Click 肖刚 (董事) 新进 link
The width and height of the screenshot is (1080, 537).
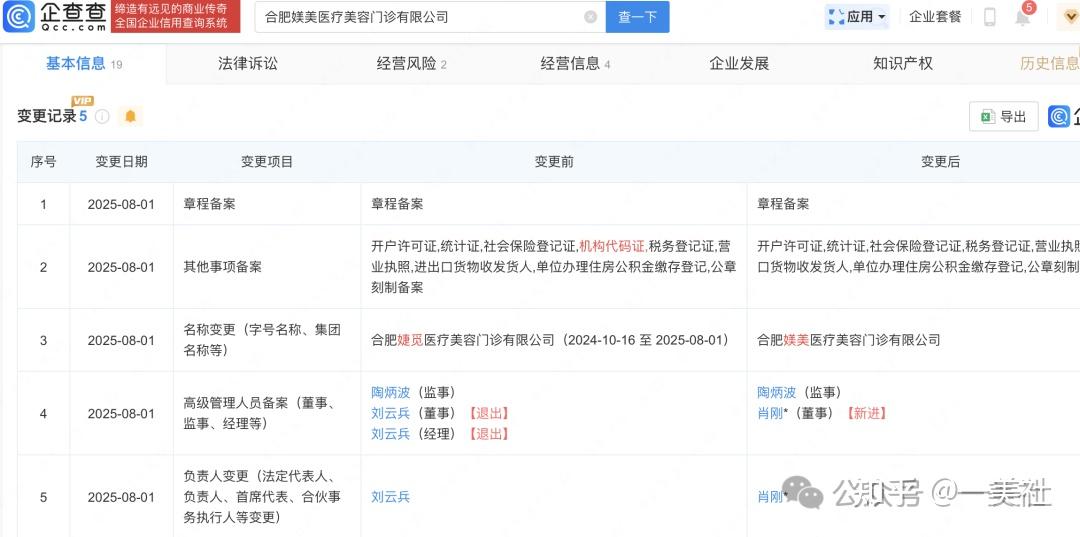point(770,413)
